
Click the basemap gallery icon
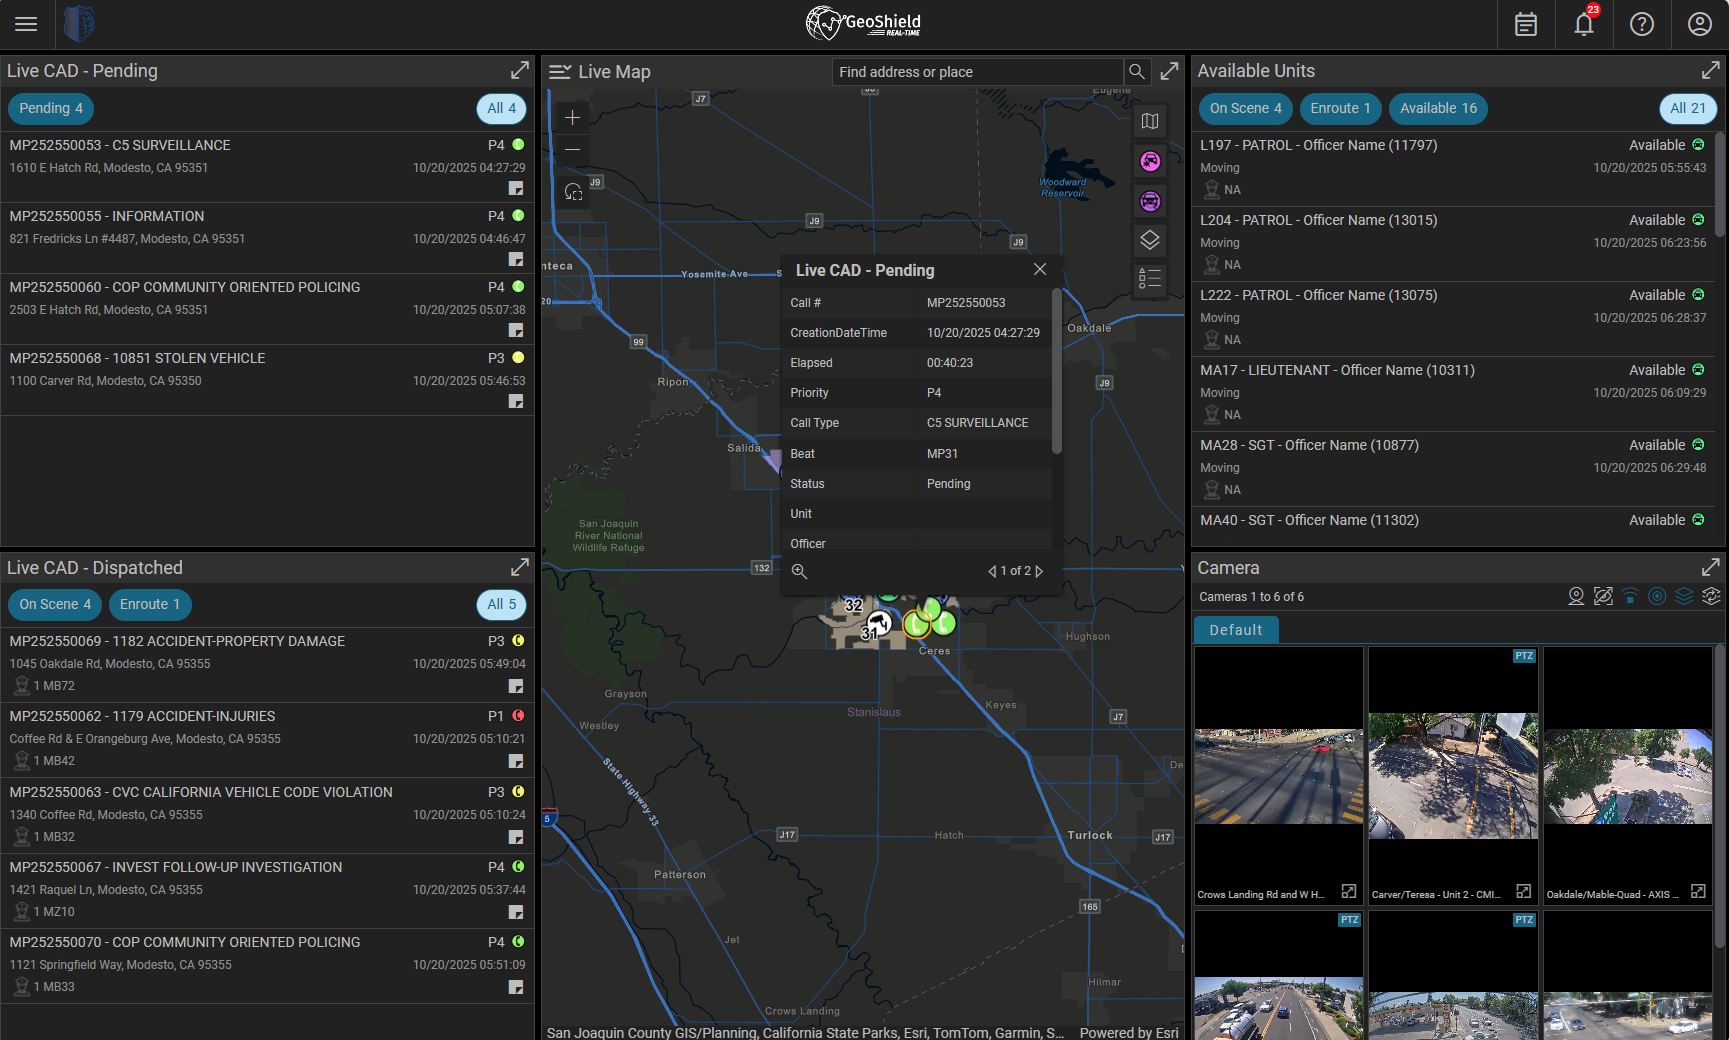(1150, 121)
